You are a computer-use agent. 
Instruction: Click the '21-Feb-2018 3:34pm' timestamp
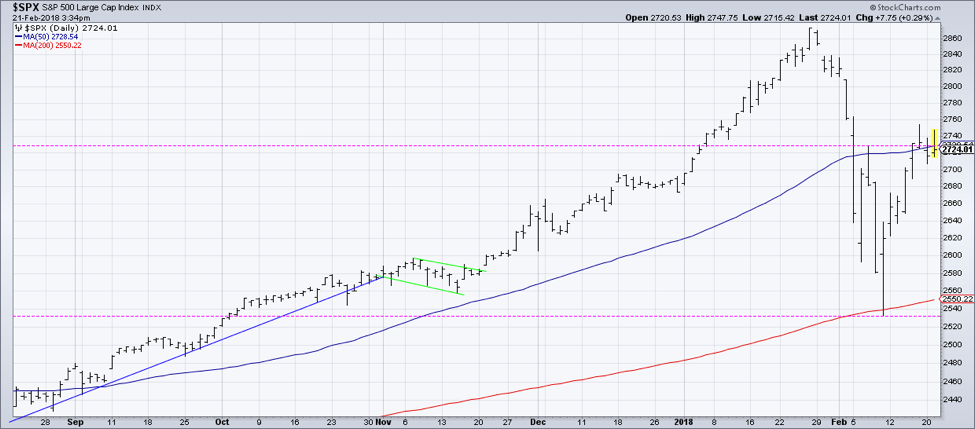49,18
